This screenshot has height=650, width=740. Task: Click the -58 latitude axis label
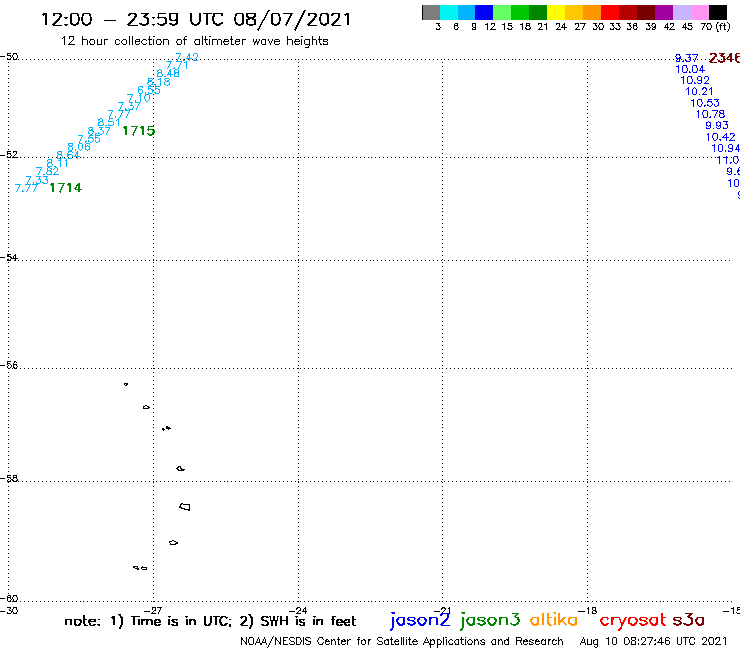point(9,478)
